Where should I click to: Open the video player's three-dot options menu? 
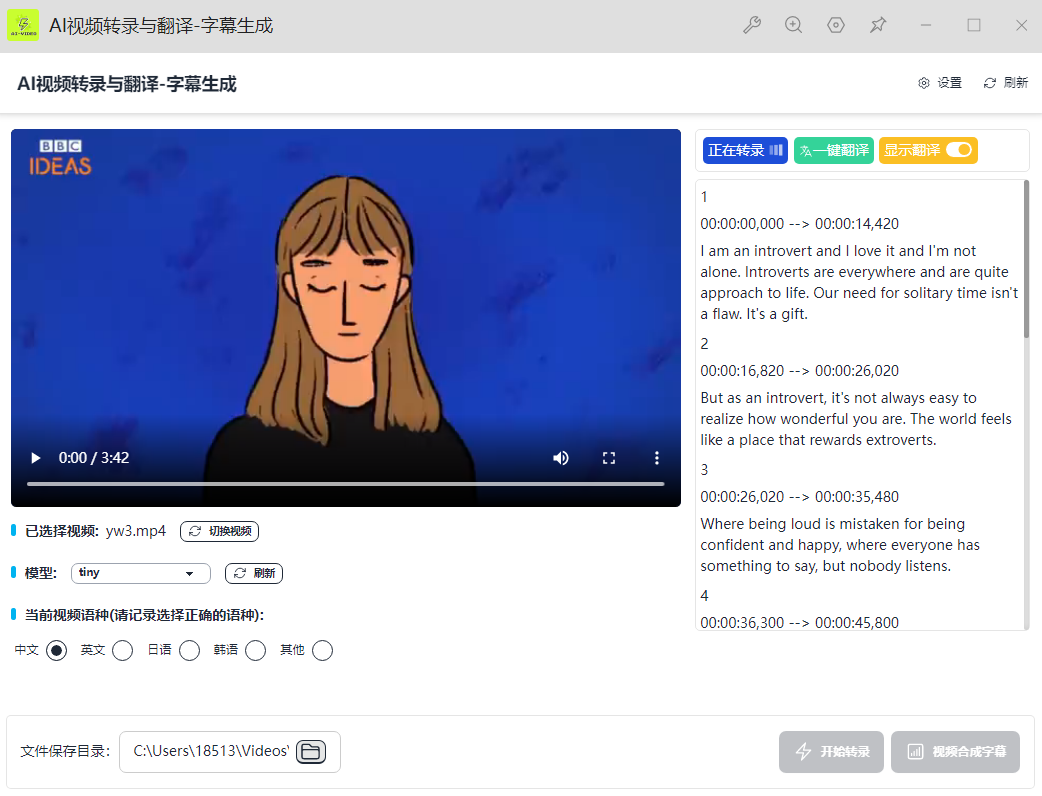[657, 458]
